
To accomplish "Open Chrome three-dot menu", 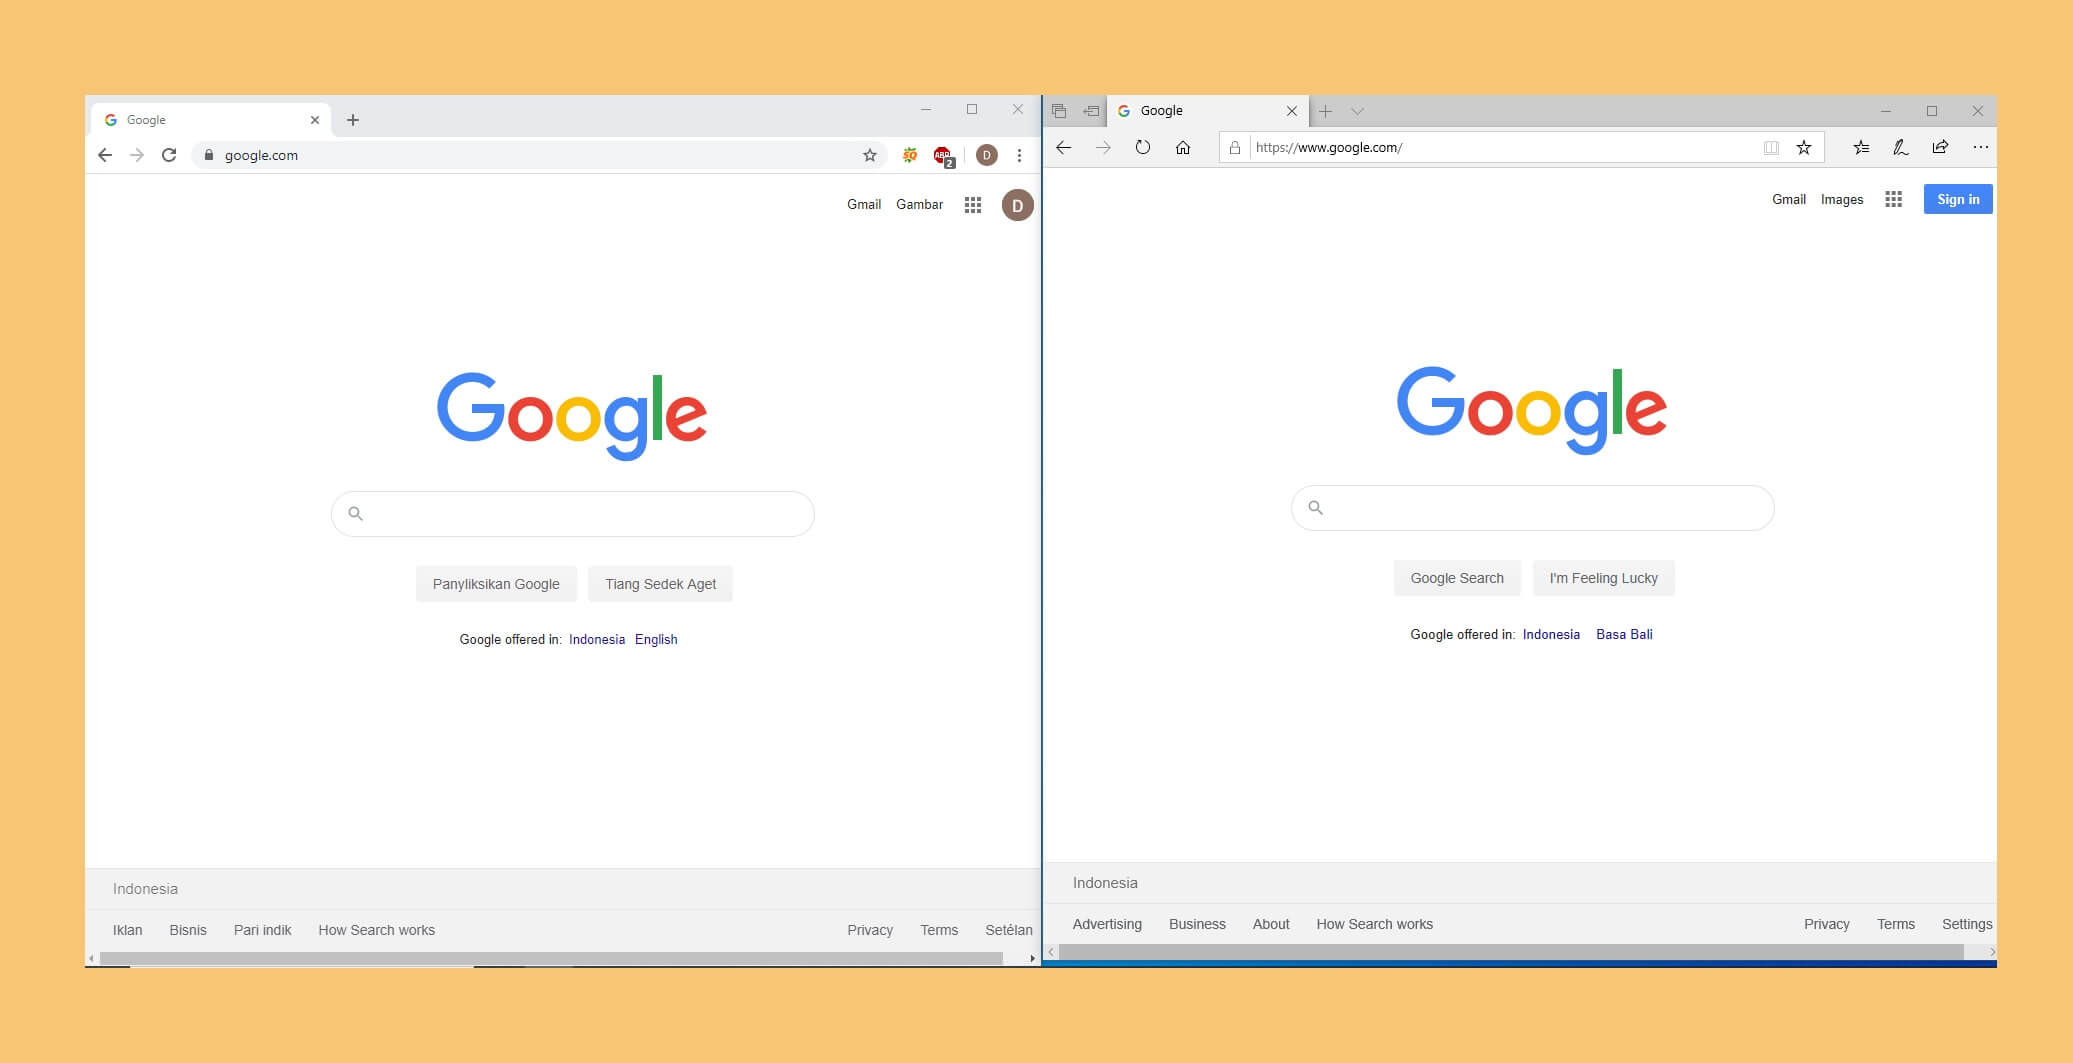I will (x=1019, y=155).
